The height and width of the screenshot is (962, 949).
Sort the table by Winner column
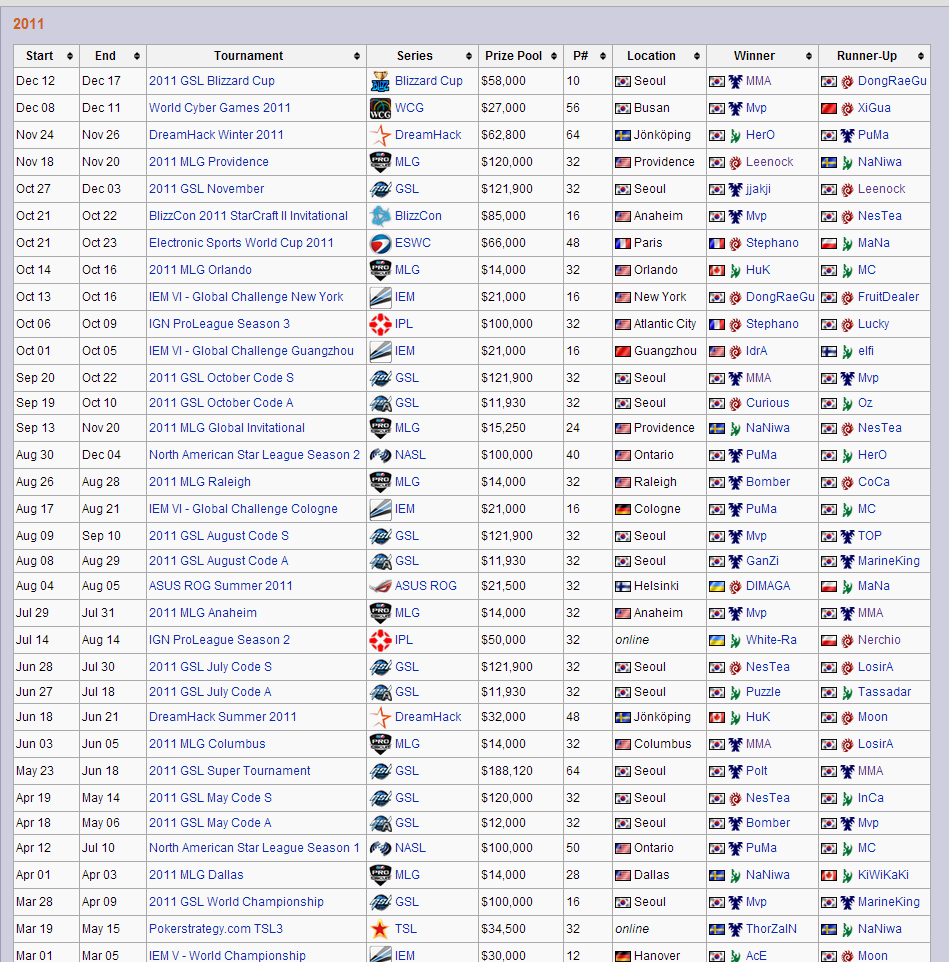point(808,56)
